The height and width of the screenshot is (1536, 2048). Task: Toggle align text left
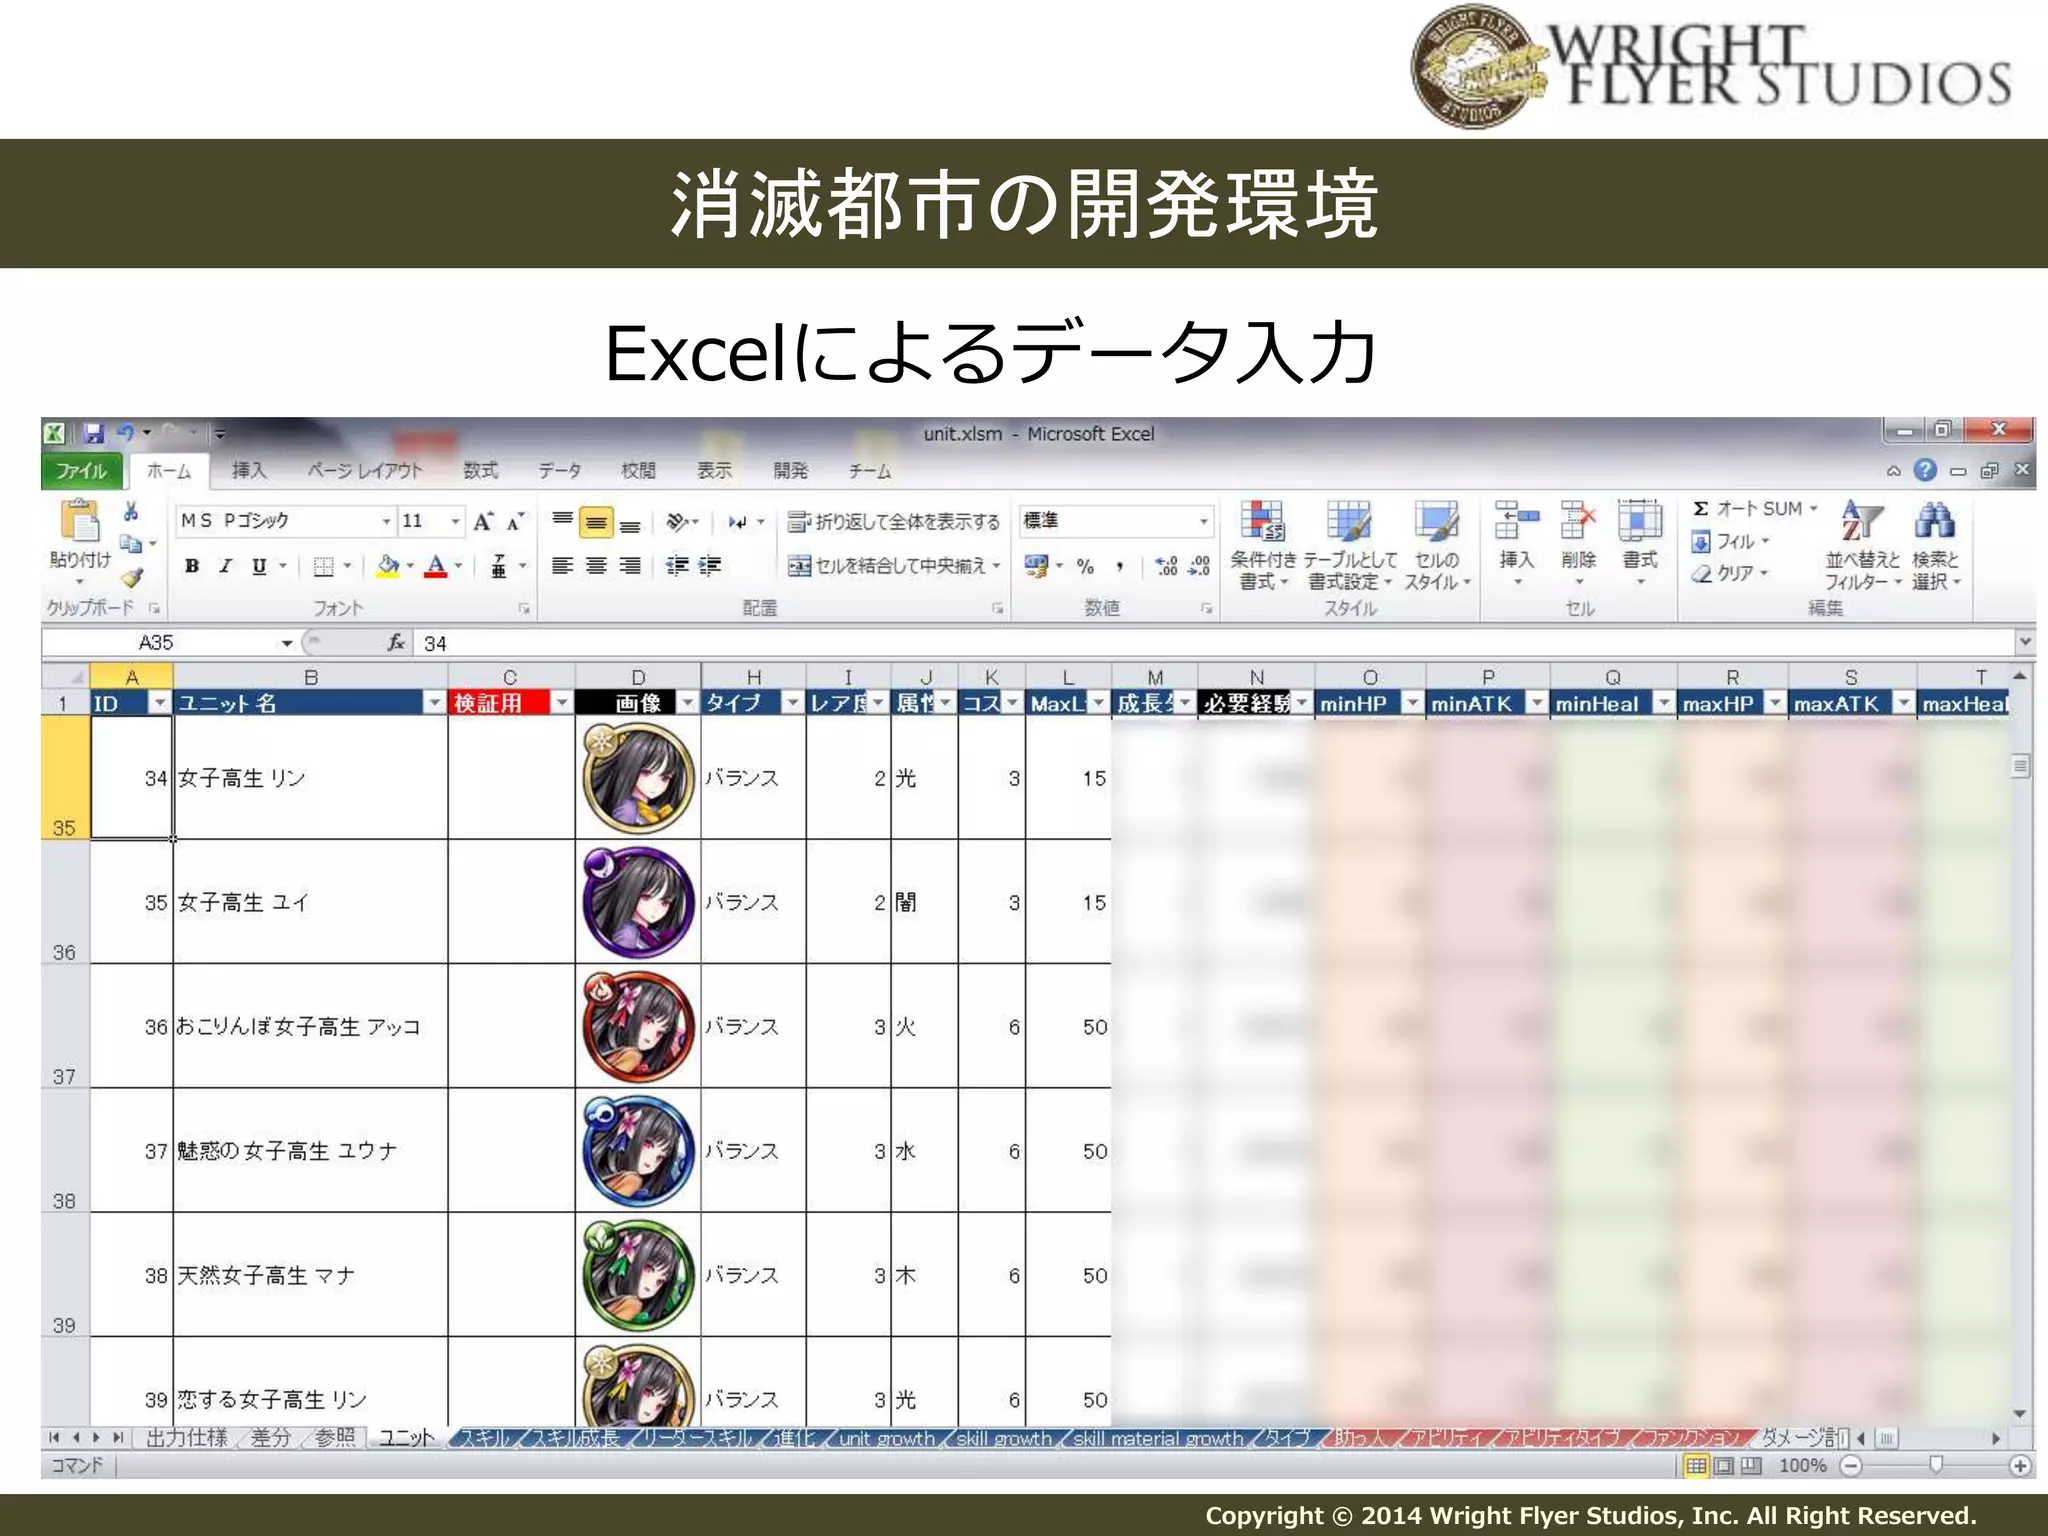point(563,566)
